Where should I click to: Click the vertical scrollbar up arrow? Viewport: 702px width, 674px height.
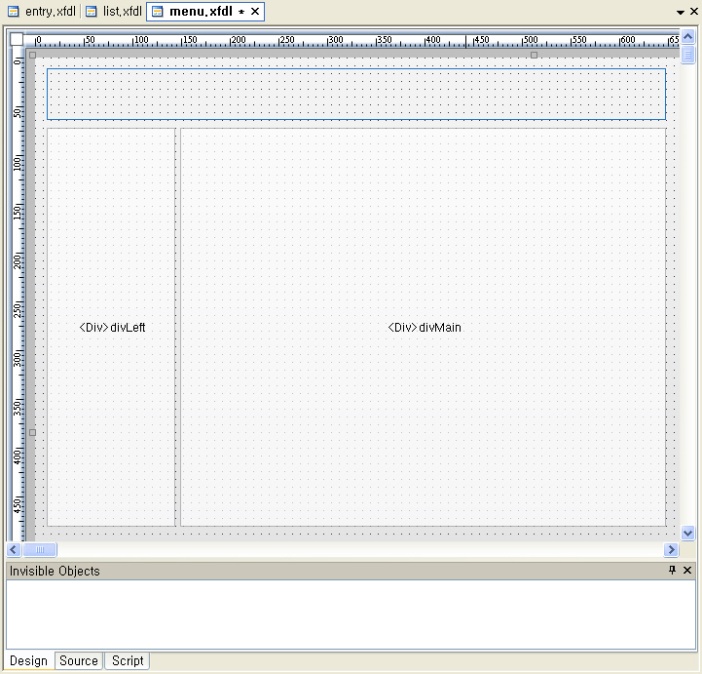tap(688, 37)
